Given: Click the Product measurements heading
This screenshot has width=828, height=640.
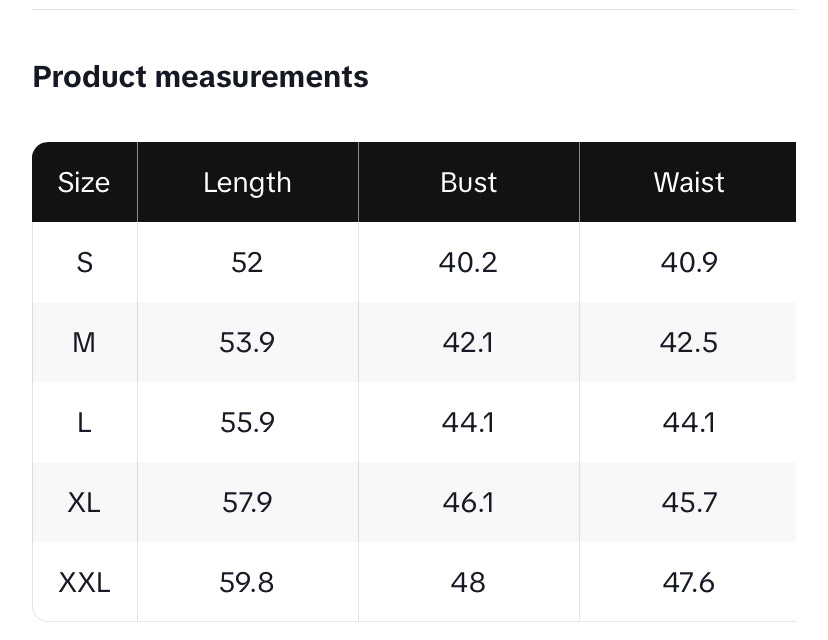Looking at the screenshot, I should click(x=200, y=77).
